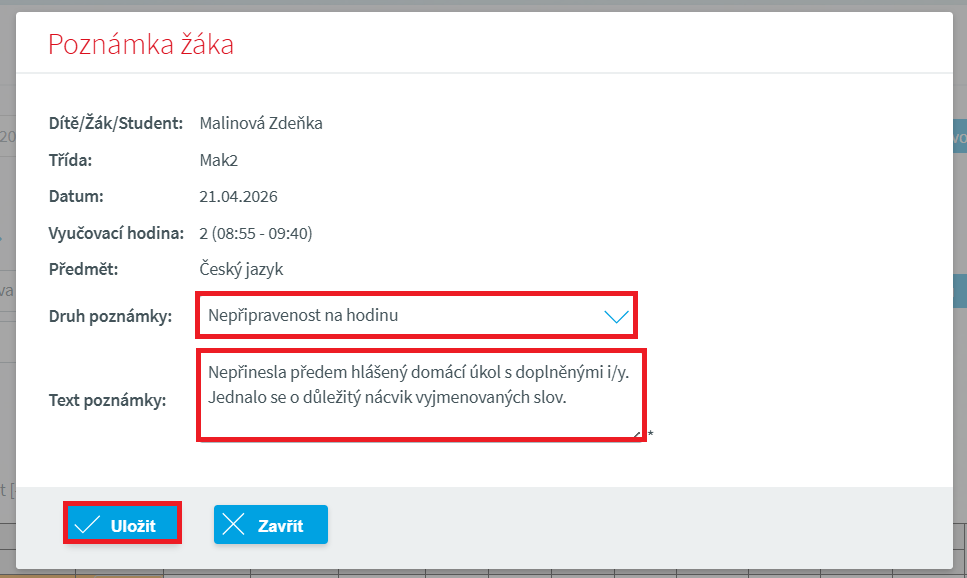967x578 pixels.
Task: Click the date value 21.04.2026
Action: click(x=238, y=196)
